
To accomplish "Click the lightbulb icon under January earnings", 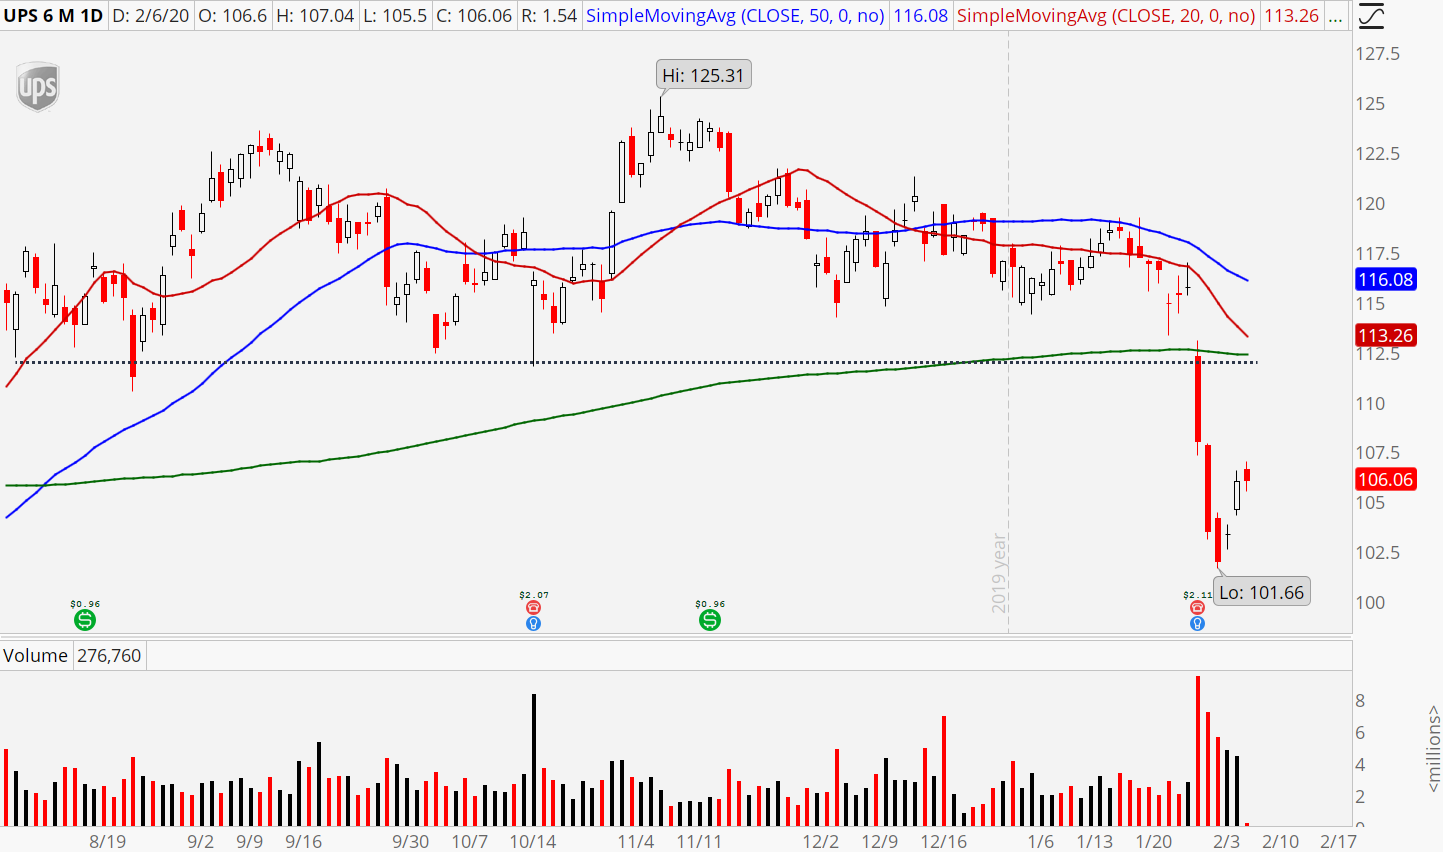I will (x=1197, y=624).
